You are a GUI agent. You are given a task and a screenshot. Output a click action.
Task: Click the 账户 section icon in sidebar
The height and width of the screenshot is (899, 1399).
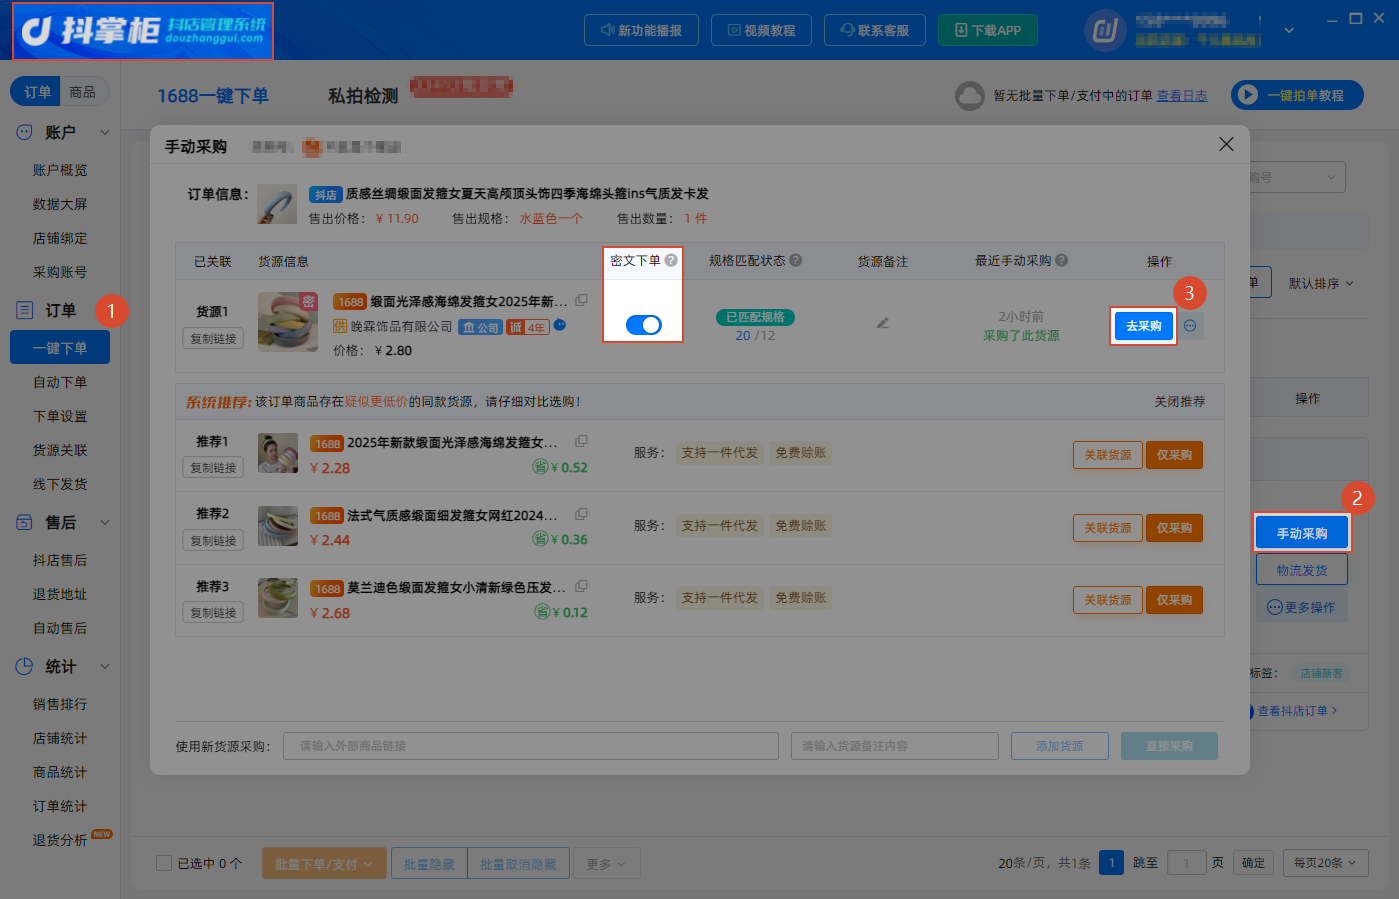(x=24, y=132)
